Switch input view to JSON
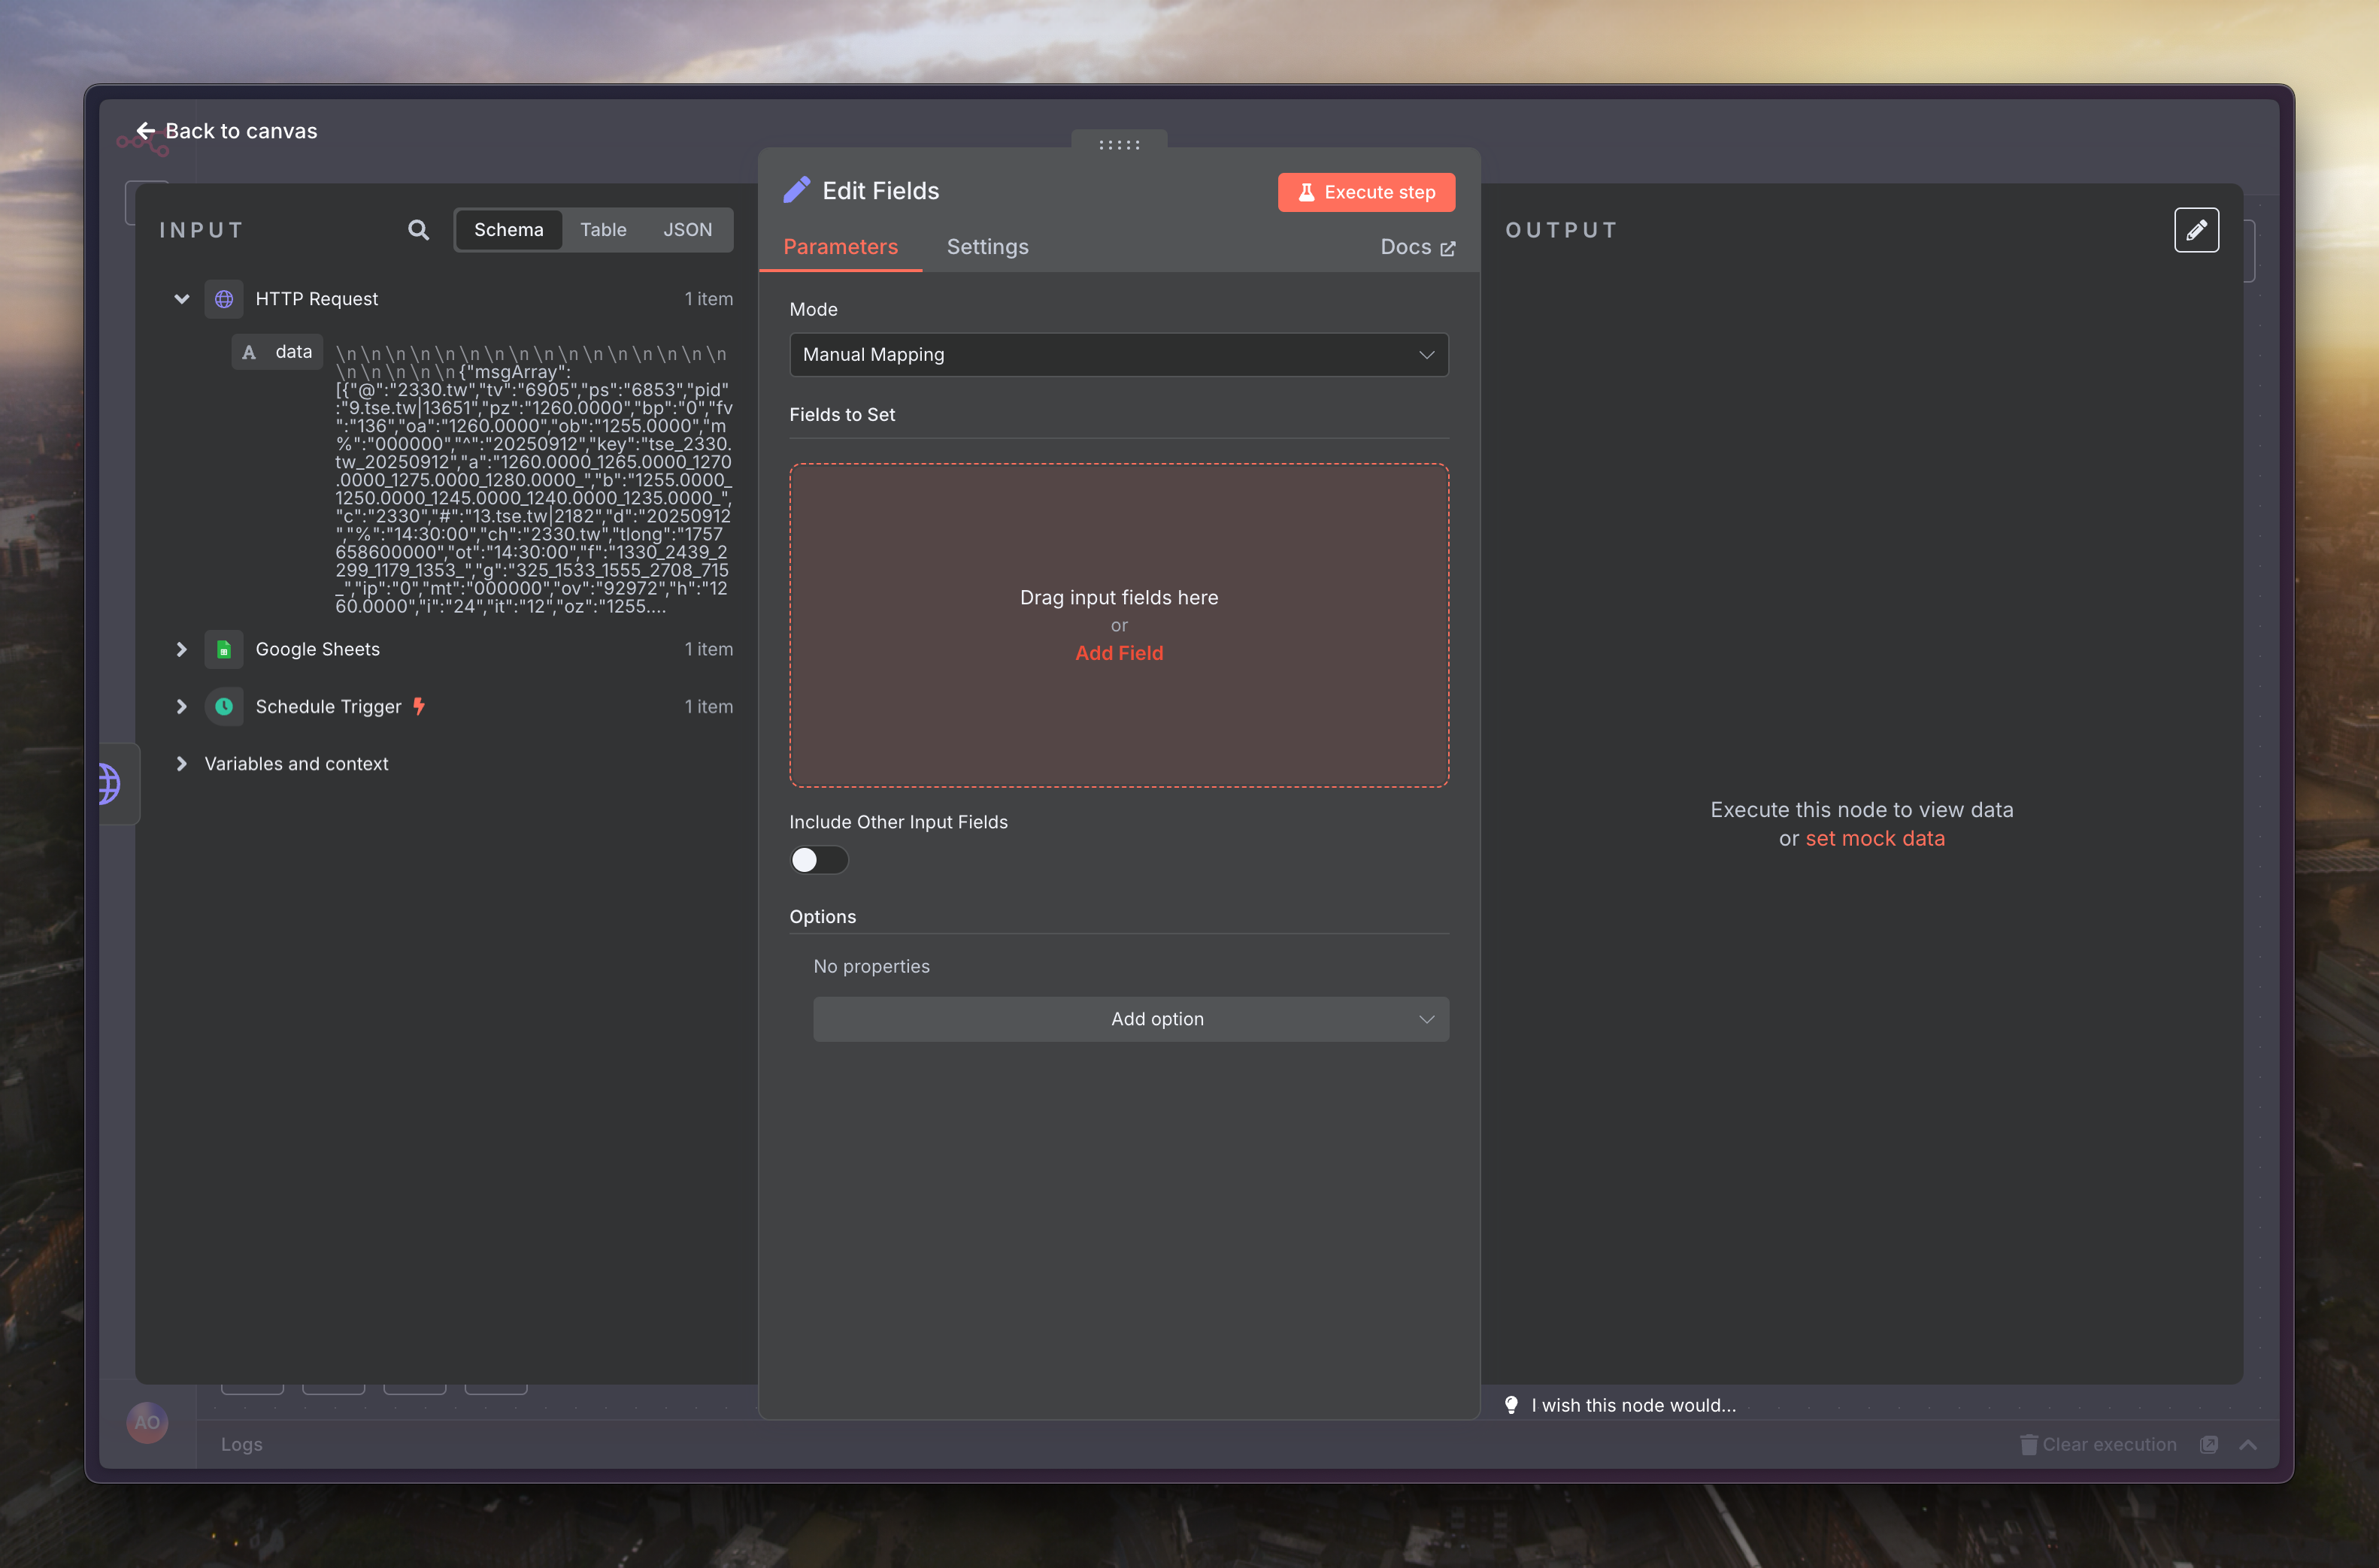This screenshot has height=1568, width=2379. [x=687, y=230]
